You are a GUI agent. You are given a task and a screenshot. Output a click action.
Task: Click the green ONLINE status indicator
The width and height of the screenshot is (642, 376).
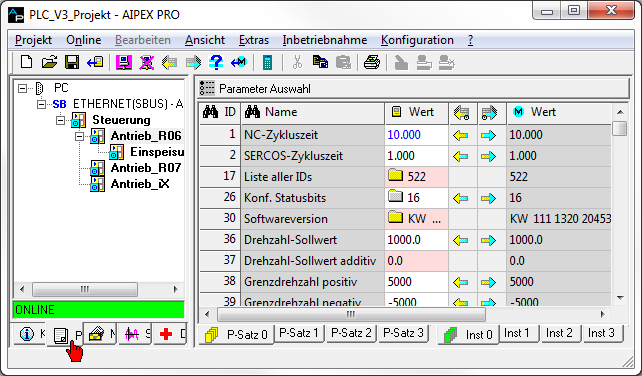pyautogui.click(x=99, y=310)
